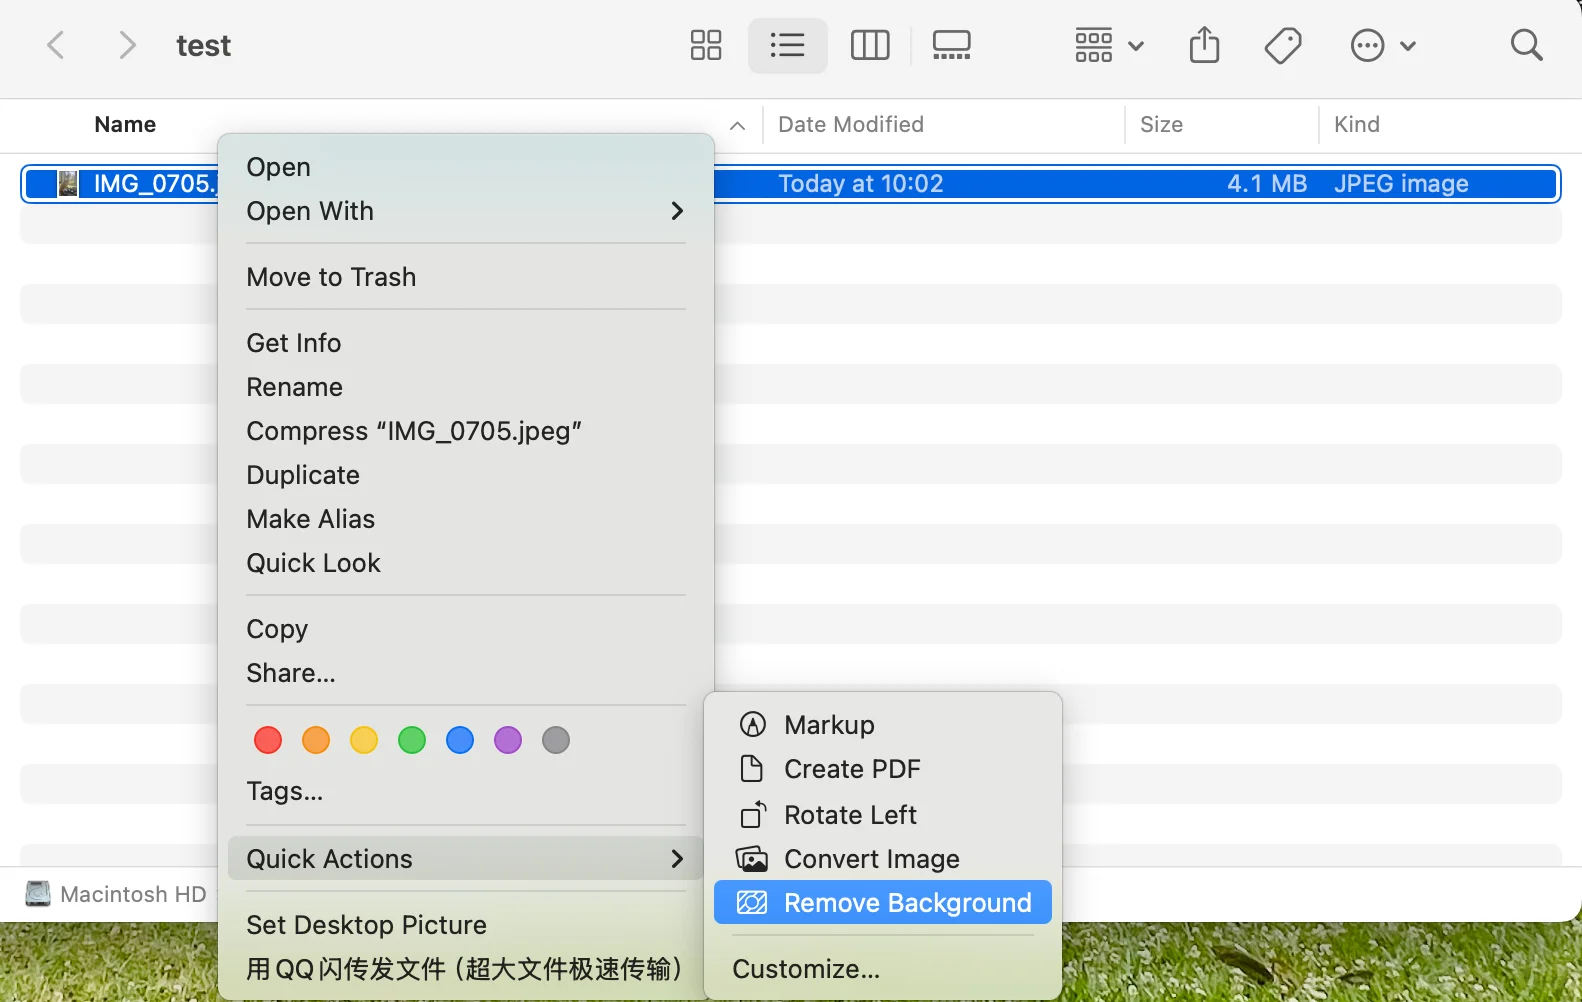Switch to column view
Image resolution: width=1582 pixels, height=1002 pixels.
click(870, 45)
